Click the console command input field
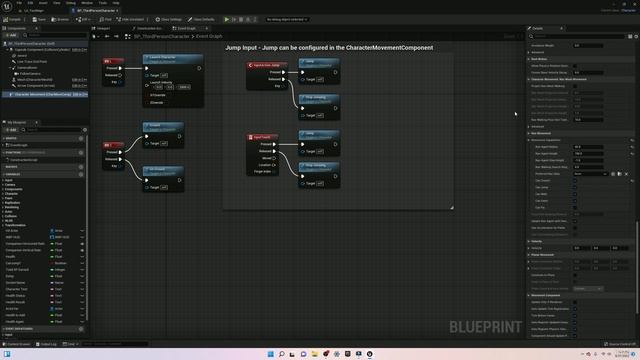The image size is (640, 360). click(x=114, y=344)
